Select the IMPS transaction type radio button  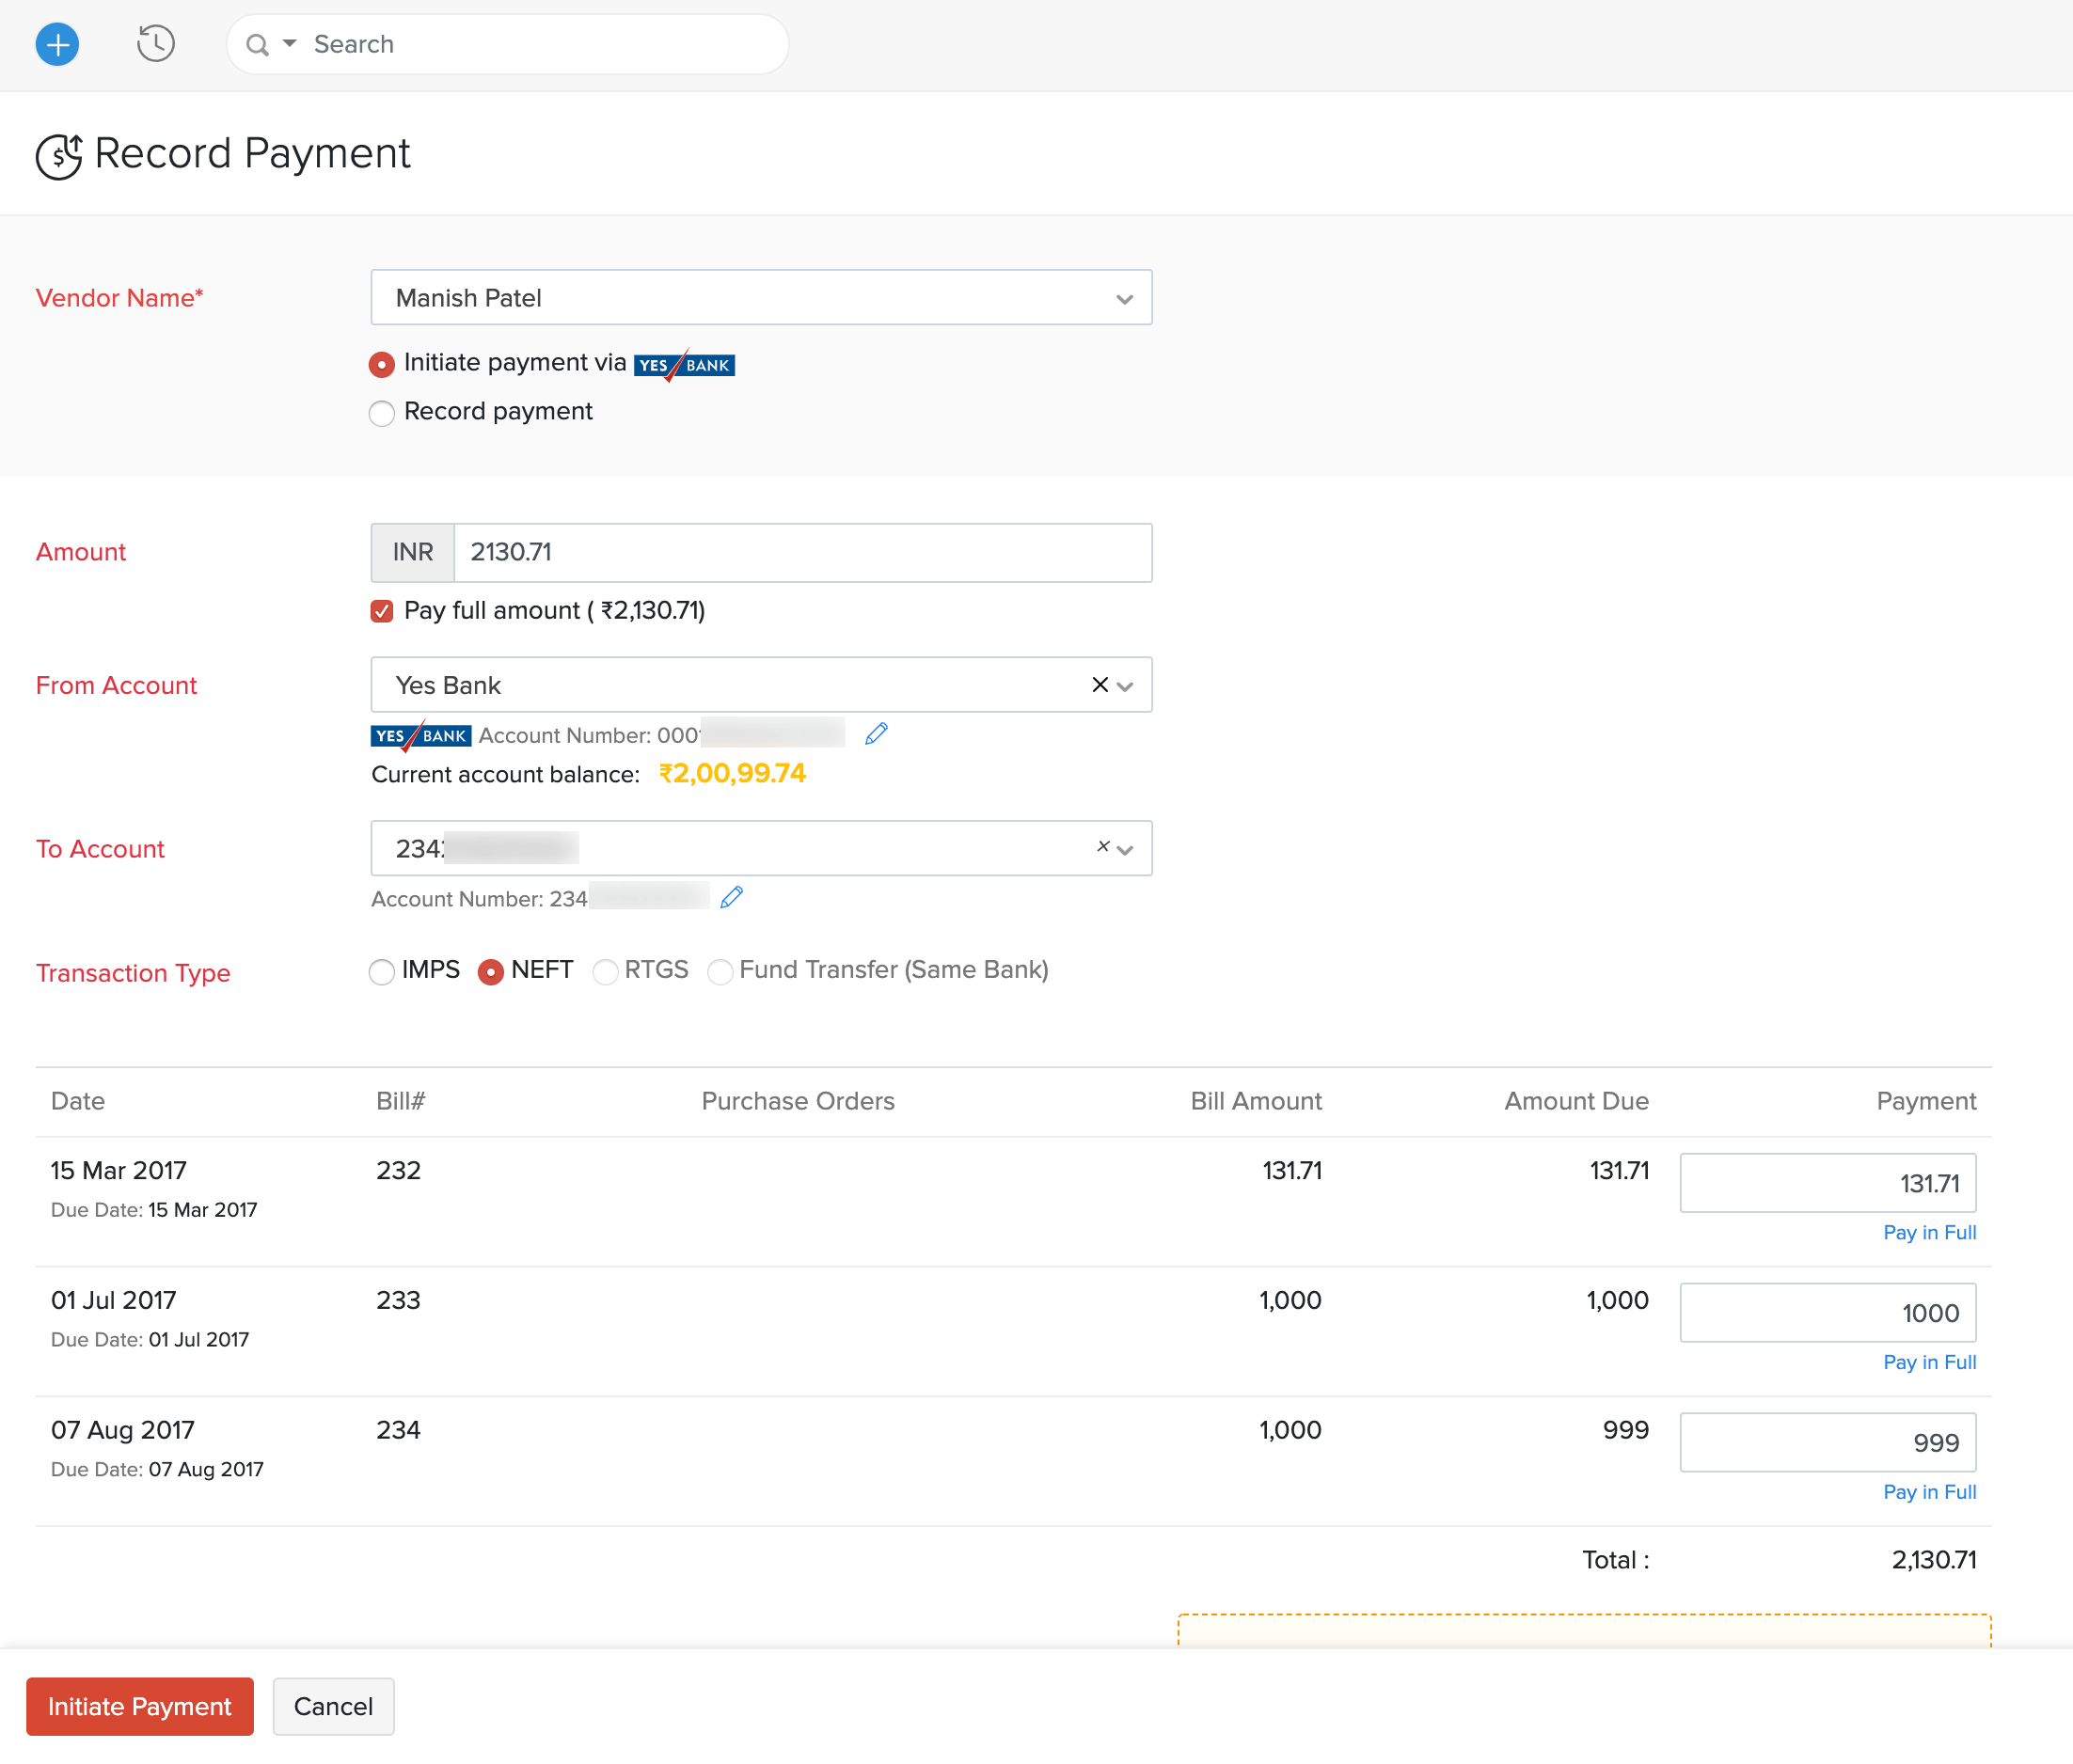(382, 969)
